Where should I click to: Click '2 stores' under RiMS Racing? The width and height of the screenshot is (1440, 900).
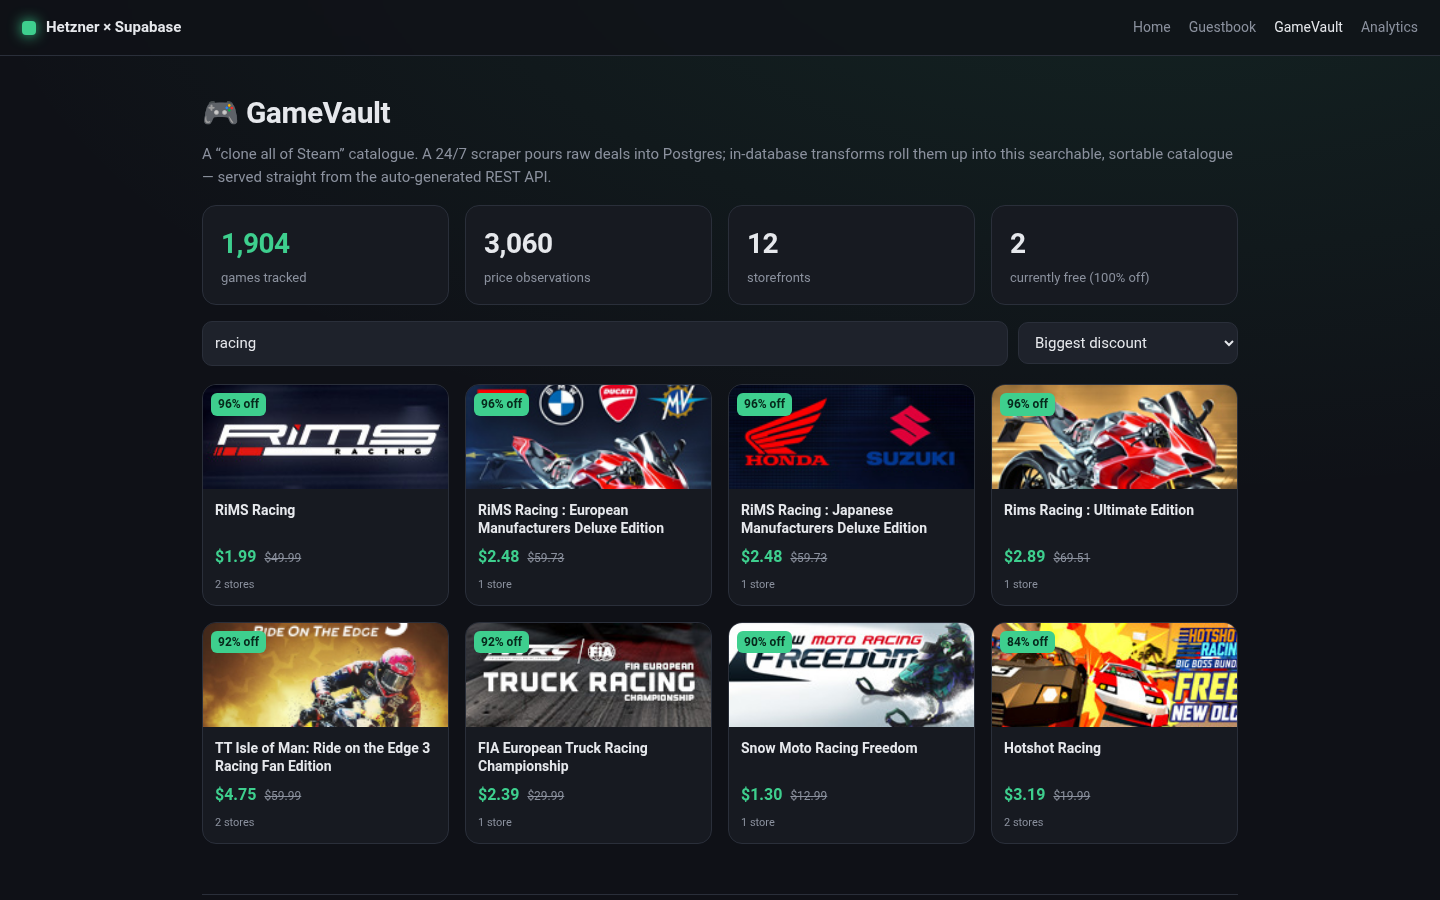(235, 584)
